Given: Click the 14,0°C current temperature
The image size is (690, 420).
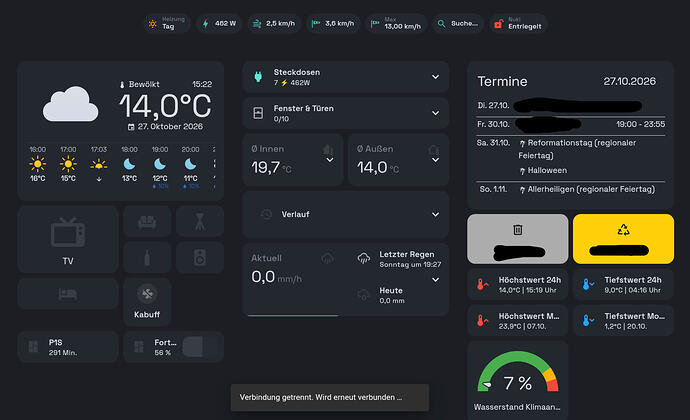Looking at the screenshot, I should click(x=165, y=106).
